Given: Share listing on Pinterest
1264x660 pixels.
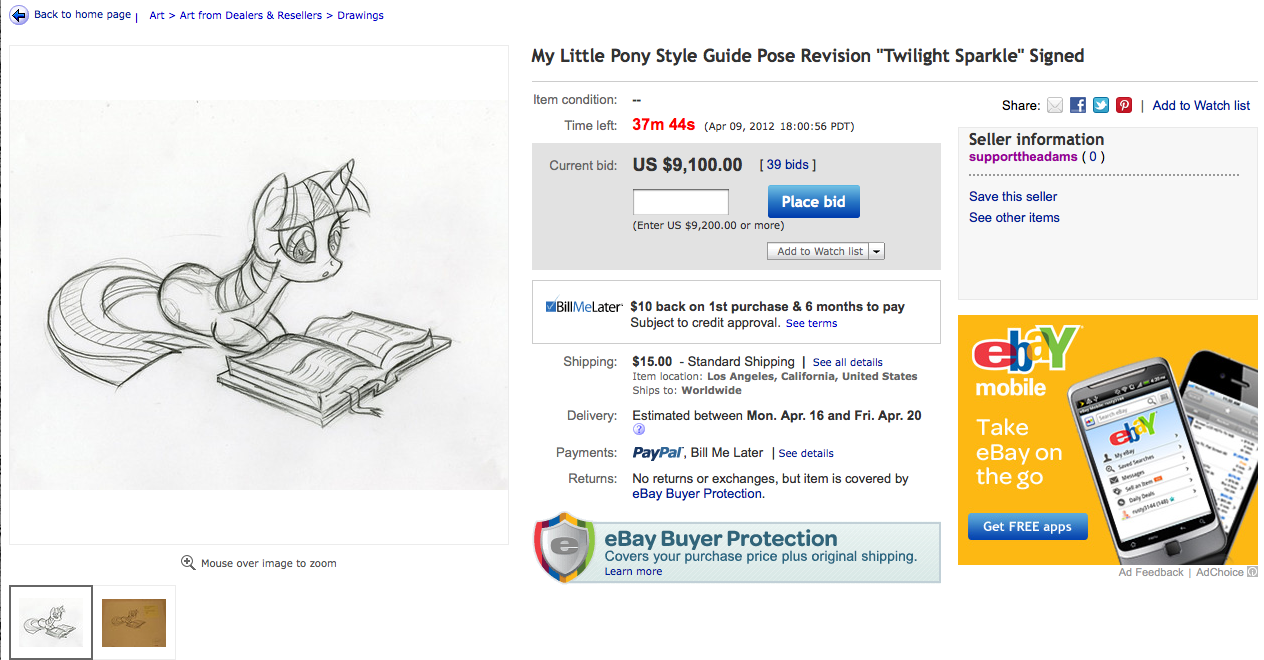Looking at the screenshot, I should tap(1124, 105).
